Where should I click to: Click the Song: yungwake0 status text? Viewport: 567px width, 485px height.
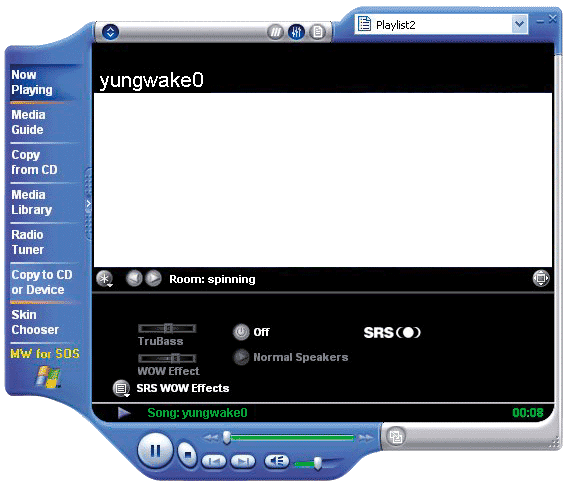(197, 413)
